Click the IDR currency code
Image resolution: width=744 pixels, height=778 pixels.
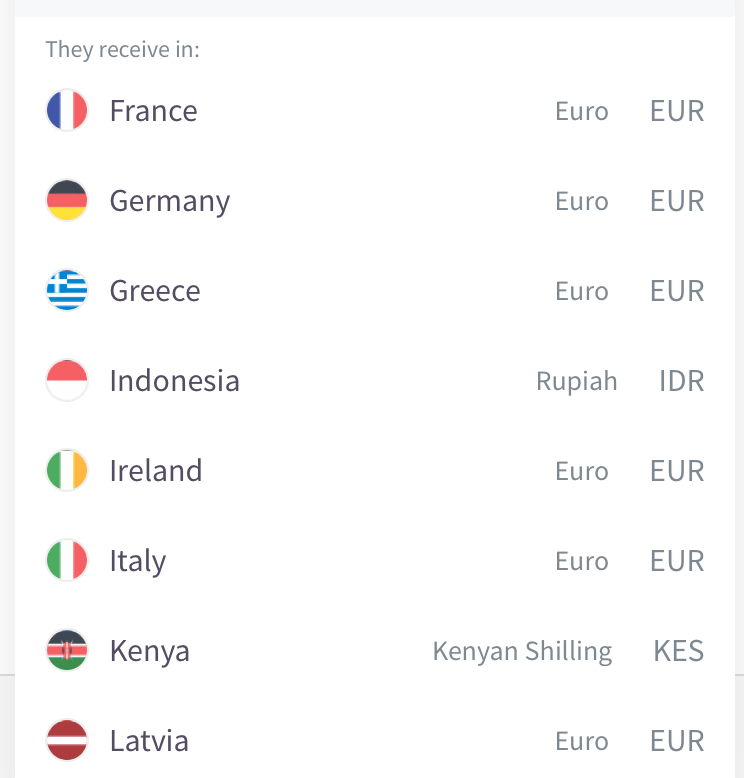[x=681, y=381]
